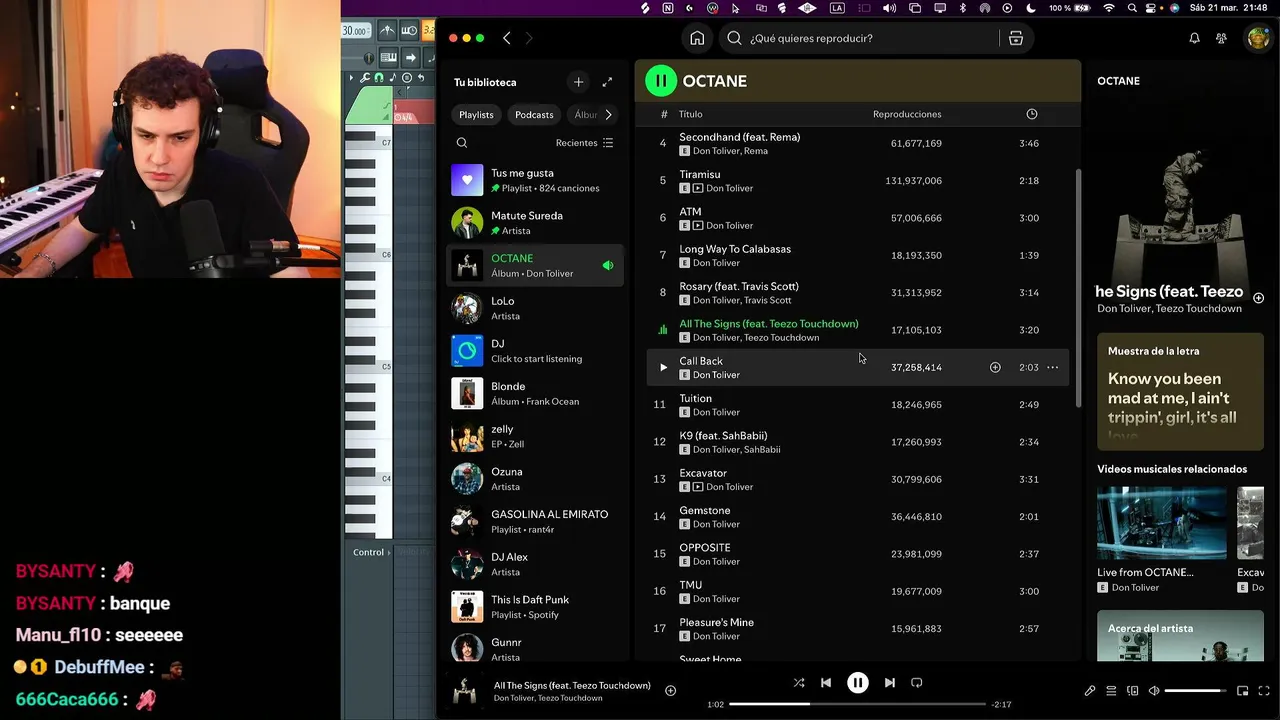This screenshot has height=720, width=1280.
Task: Open the Tus me gusta playlist
Action: click(535, 180)
